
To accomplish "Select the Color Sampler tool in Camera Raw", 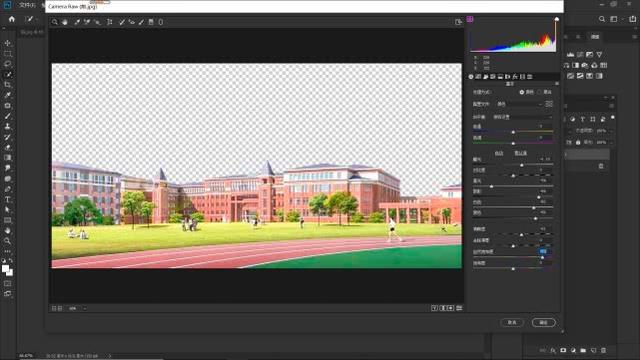I will [x=87, y=22].
